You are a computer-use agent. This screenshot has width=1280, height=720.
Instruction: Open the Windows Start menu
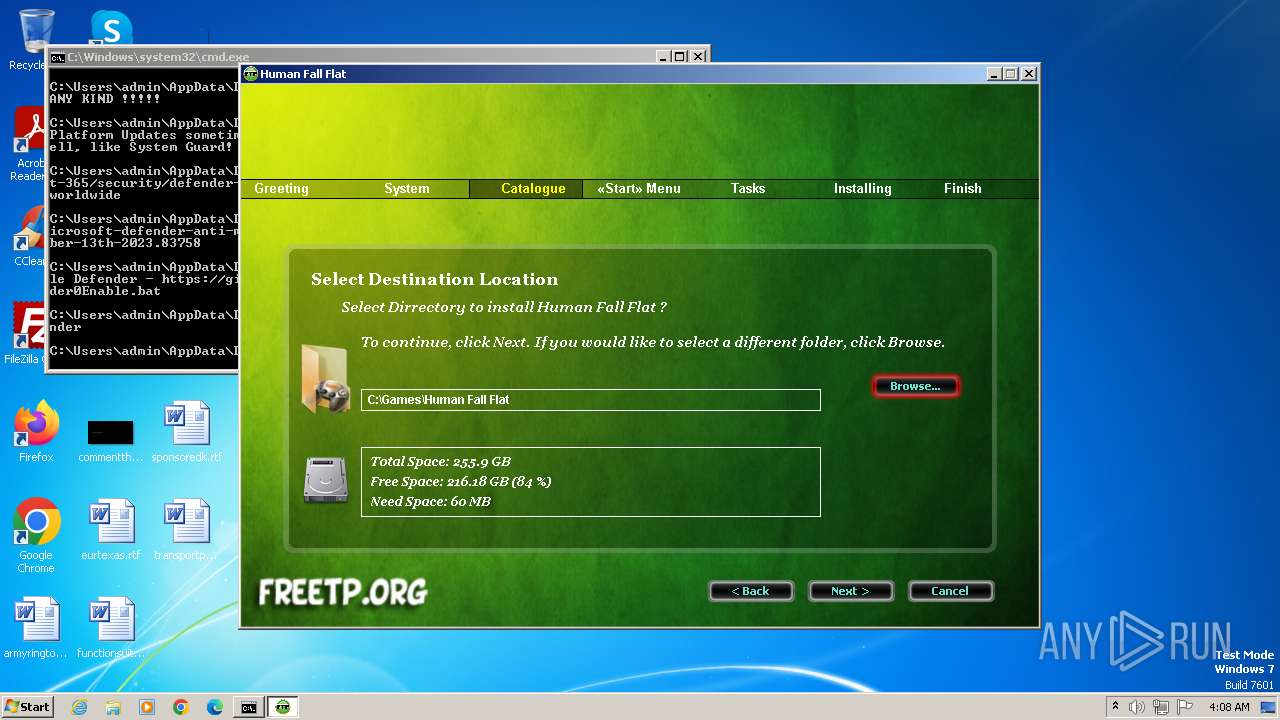(x=27, y=706)
